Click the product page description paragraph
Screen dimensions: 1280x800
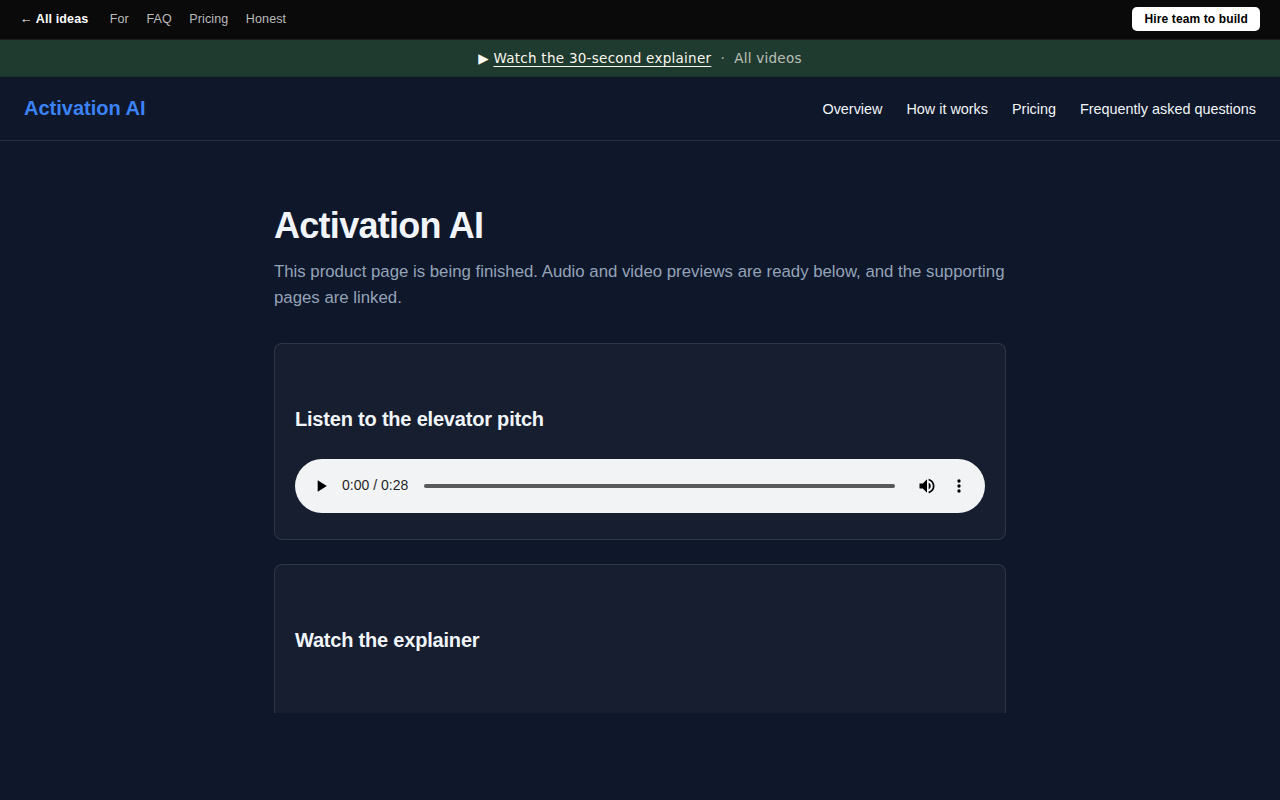click(639, 284)
